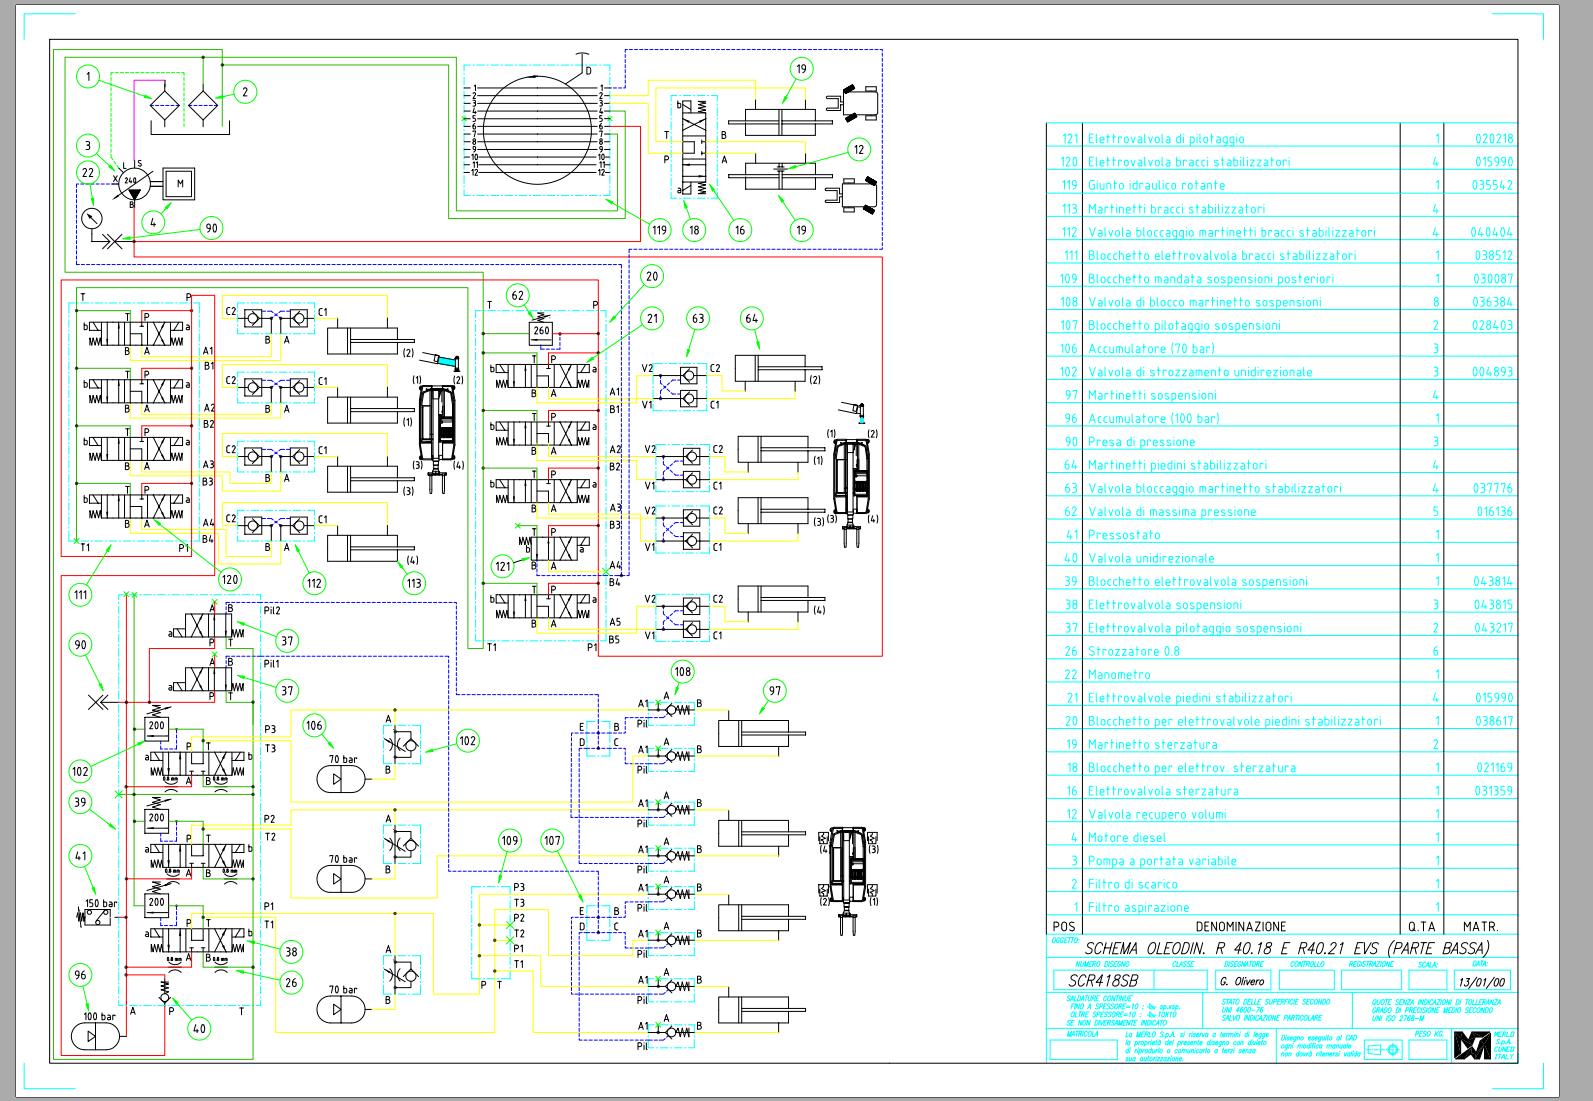Click callout bubble number 1
Screen dimensions: 1593x1101
pyautogui.click(x=90, y=76)
